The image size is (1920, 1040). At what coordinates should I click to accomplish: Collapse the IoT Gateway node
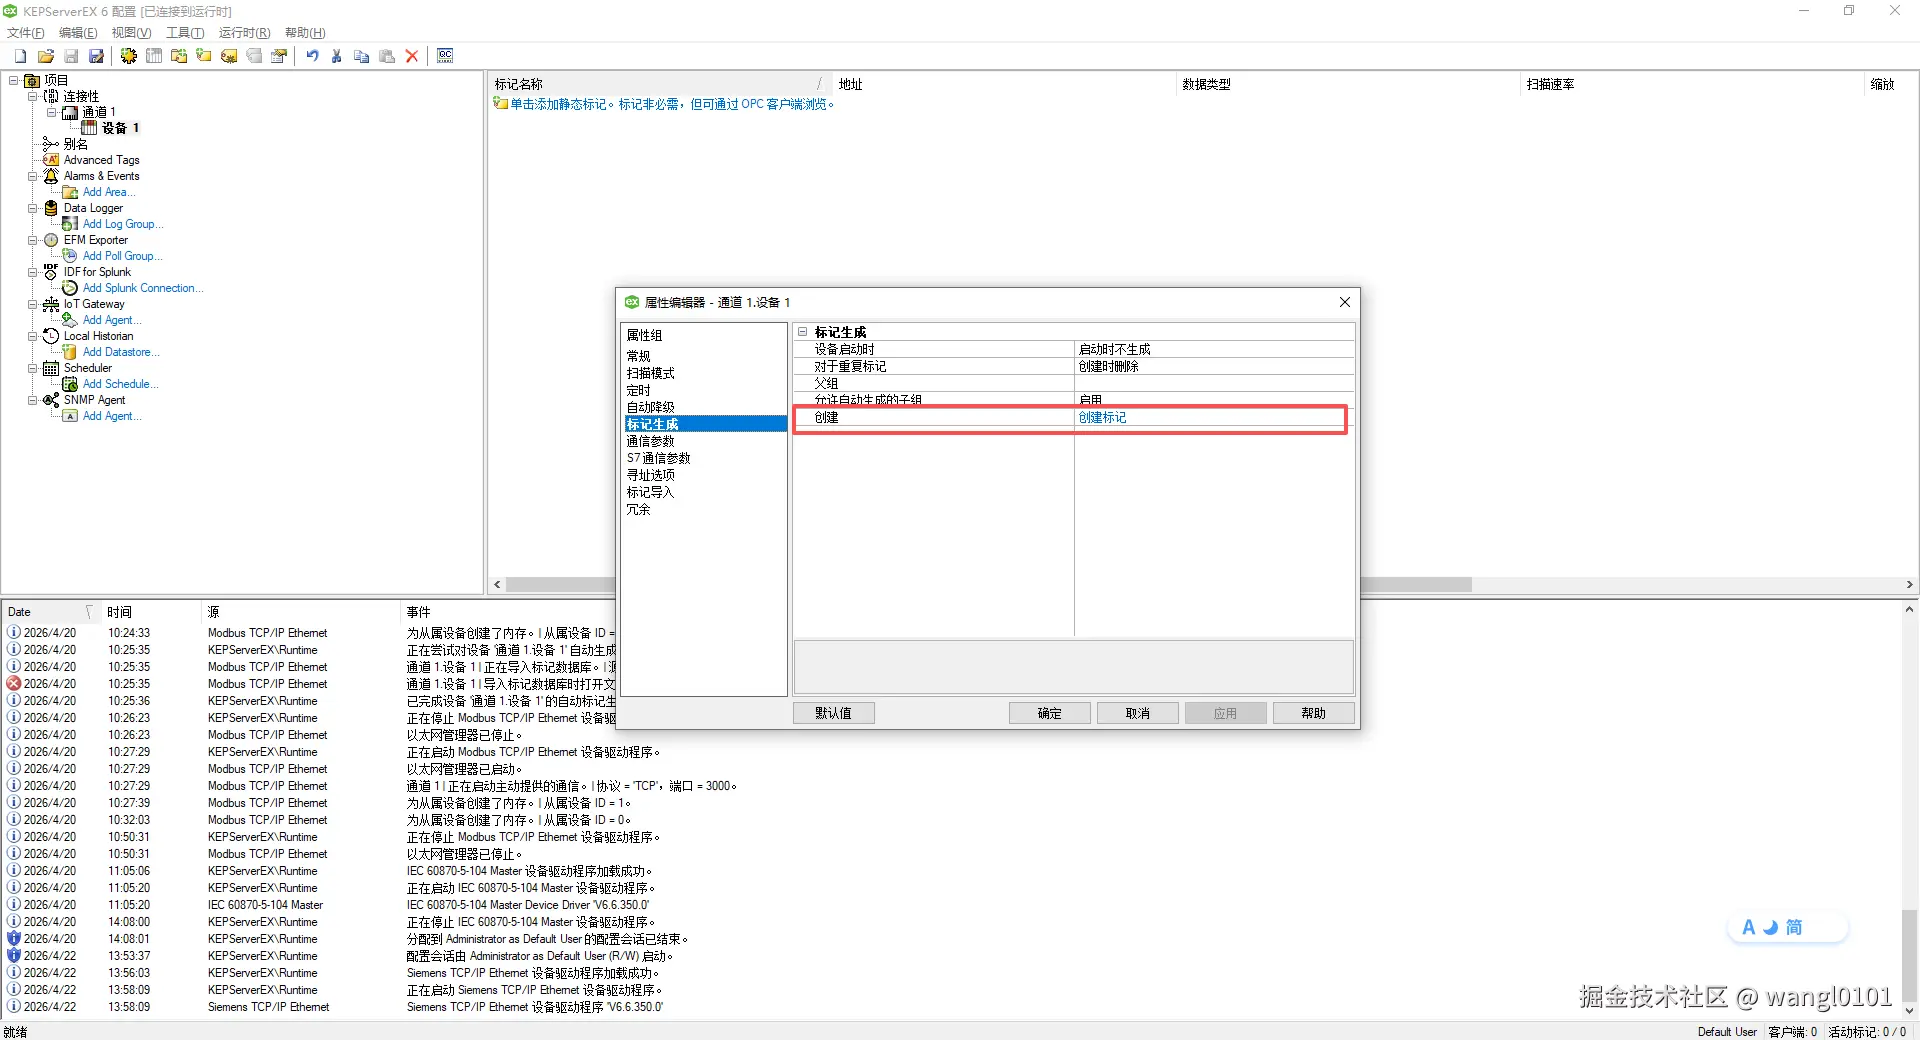click(33, 304)
